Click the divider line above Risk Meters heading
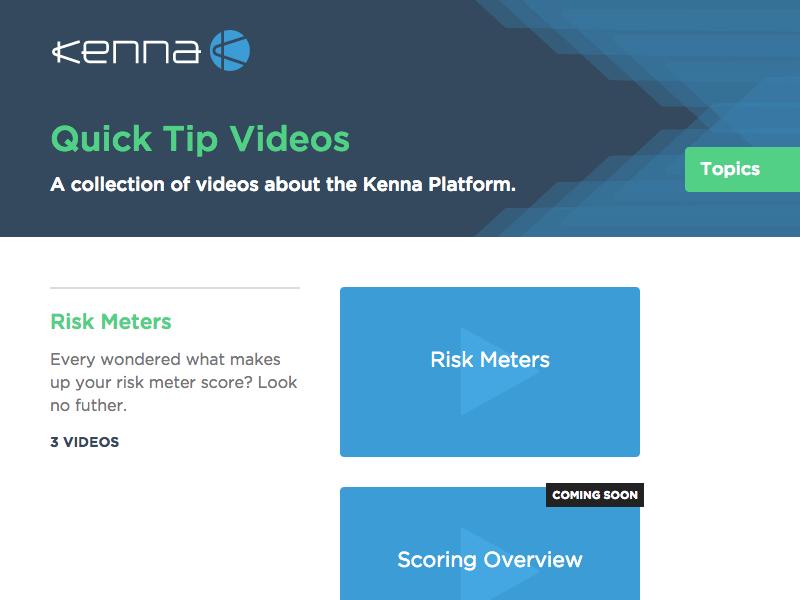This screenshot has height=600, width=800. [x=174, y=288]
